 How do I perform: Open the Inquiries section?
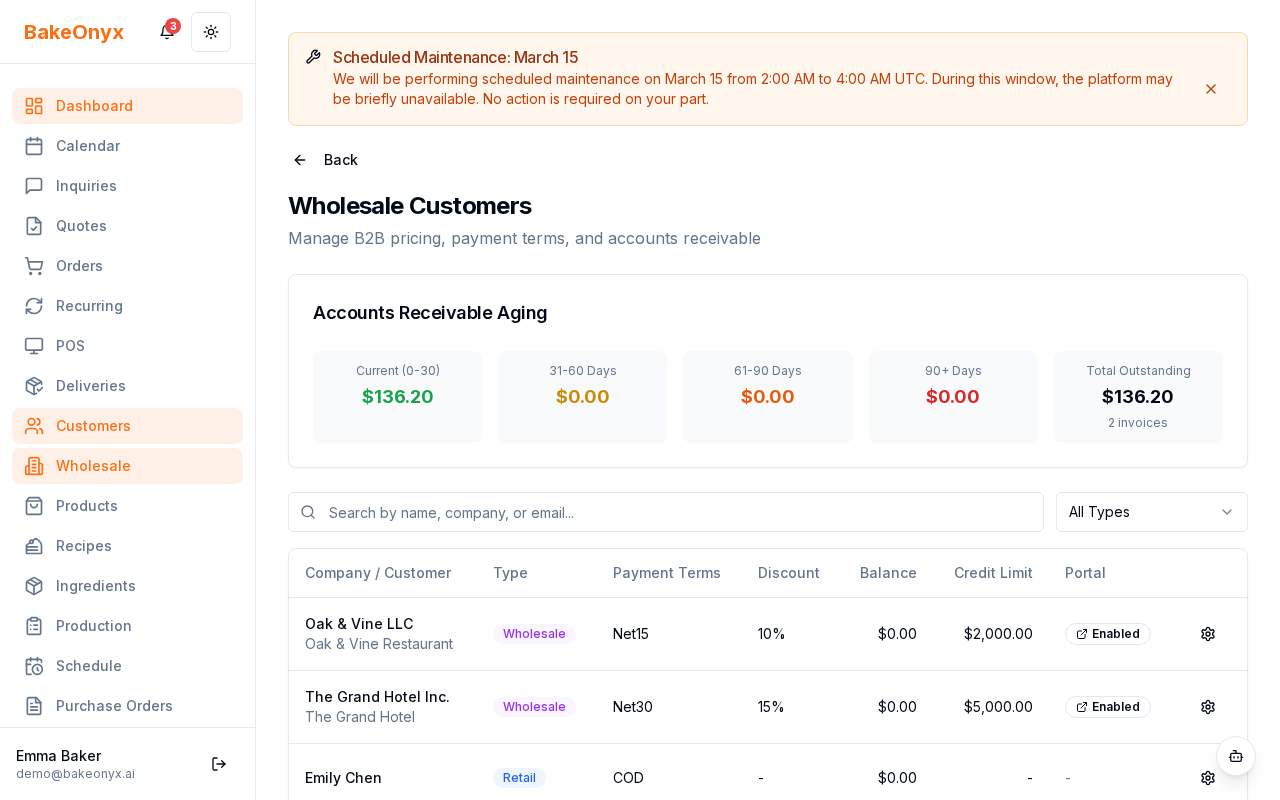pos(86,186)
